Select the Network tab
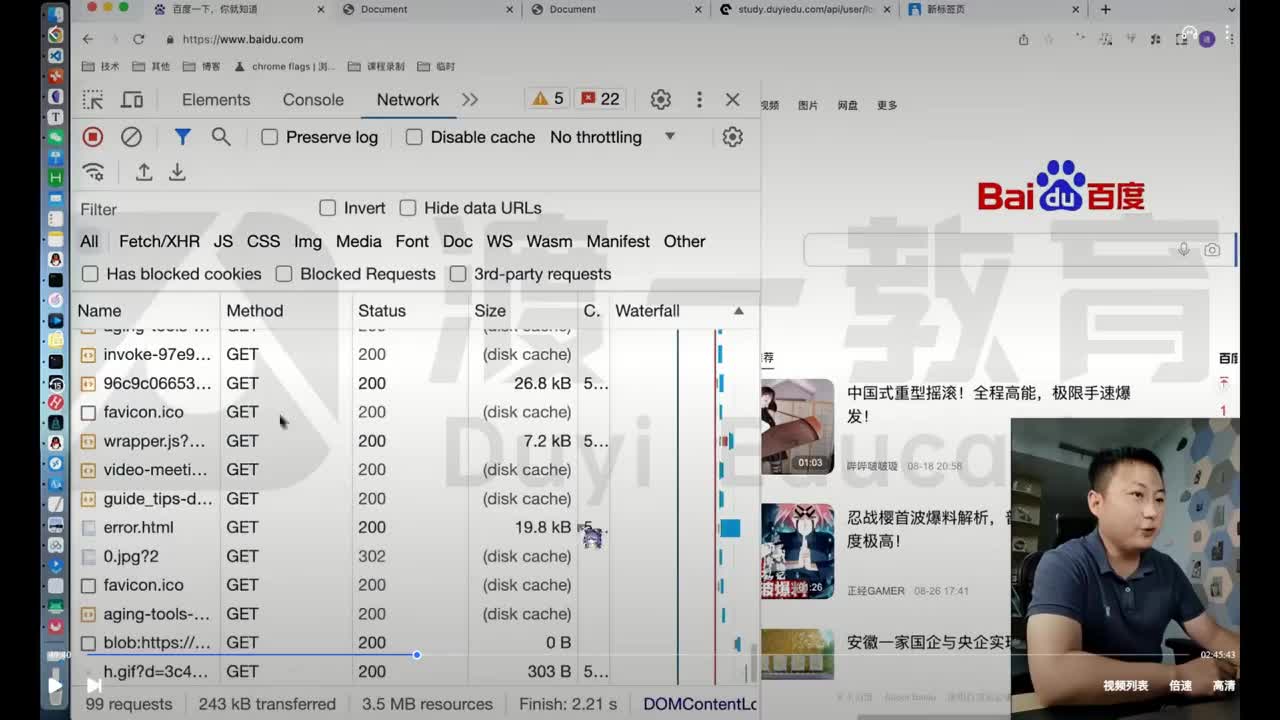The width and height of the screenshot is (1280, 720). point(408,100)
